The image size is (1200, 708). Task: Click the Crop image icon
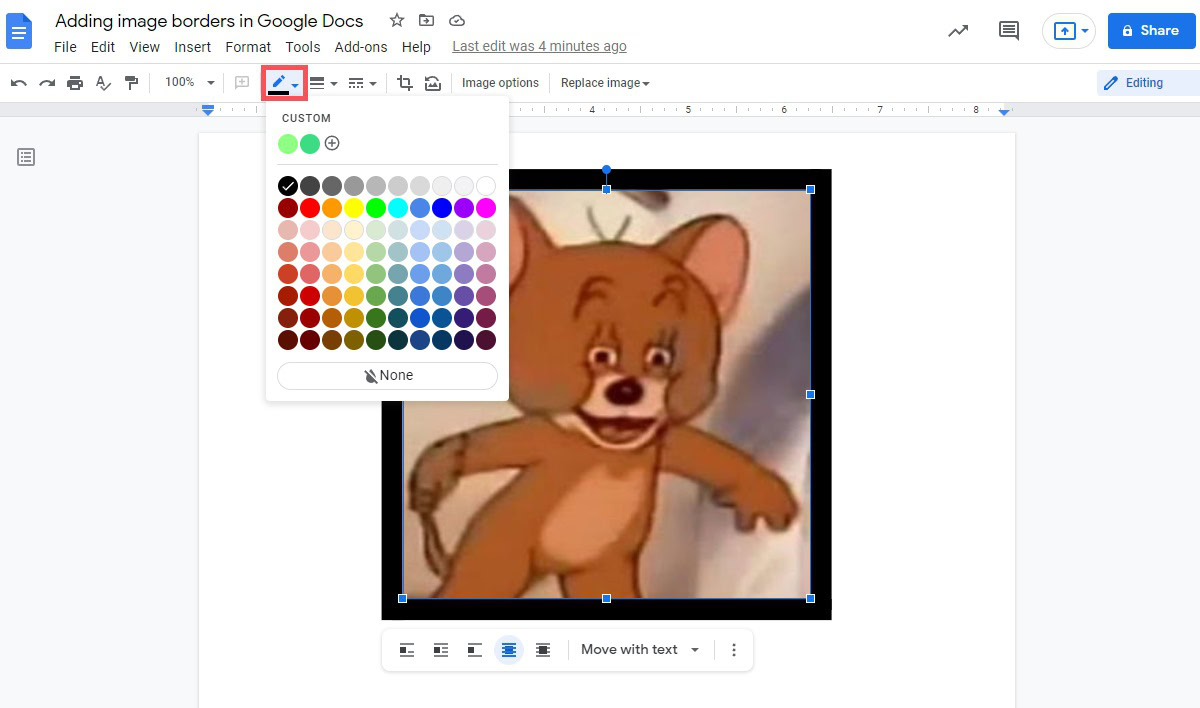click(x=405, y=83)
